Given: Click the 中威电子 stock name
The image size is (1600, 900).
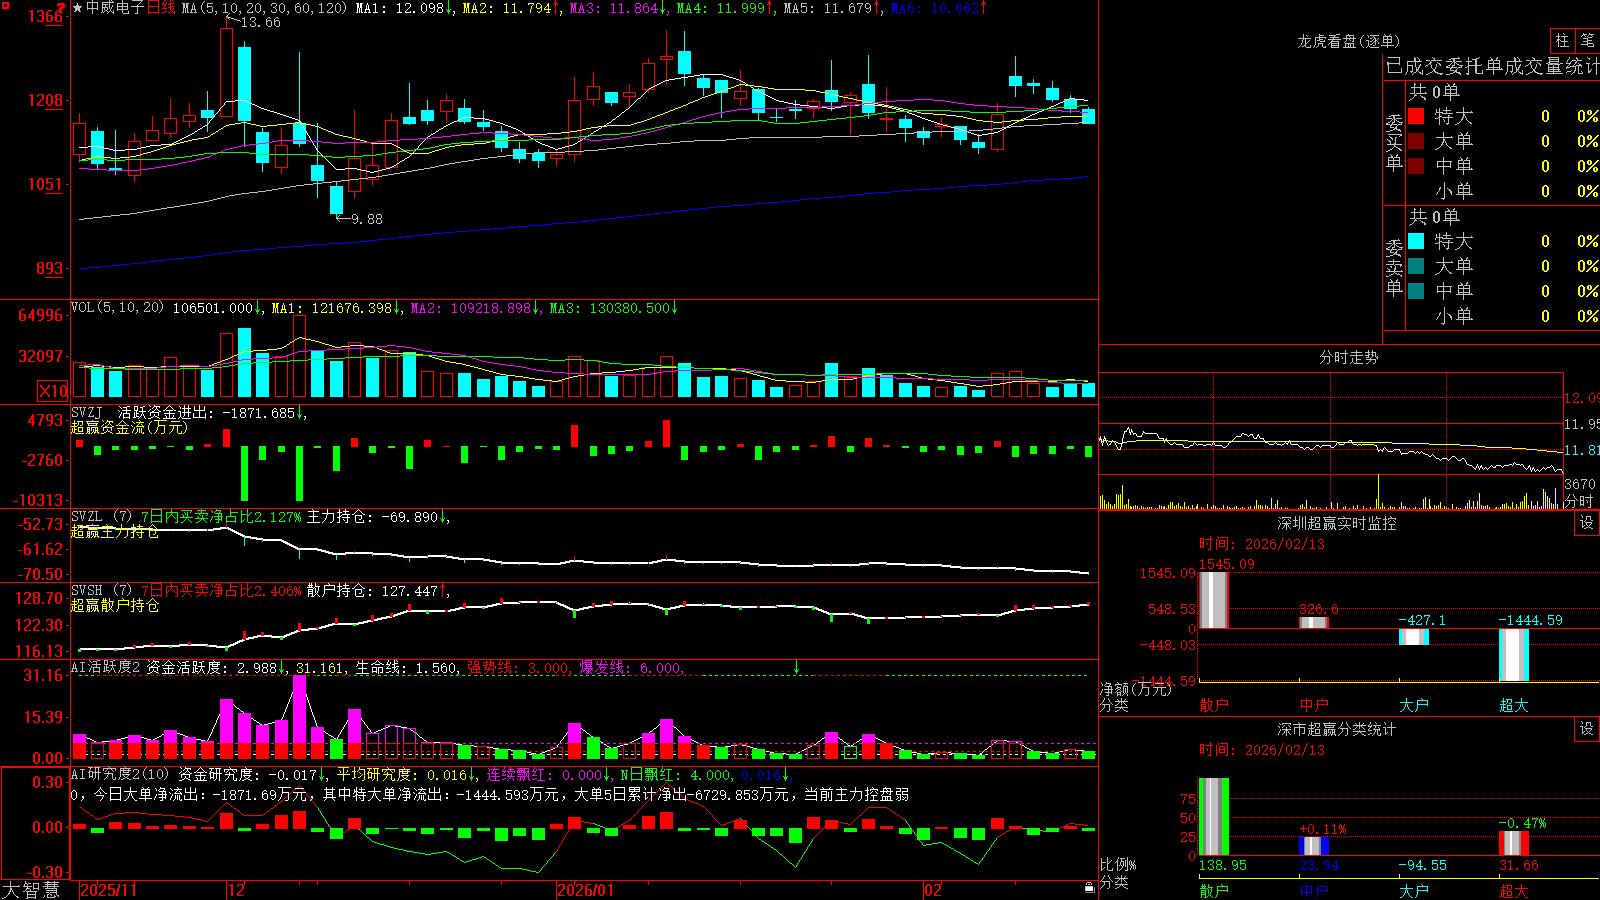Looking at the screenshot, I should [115, 8].
